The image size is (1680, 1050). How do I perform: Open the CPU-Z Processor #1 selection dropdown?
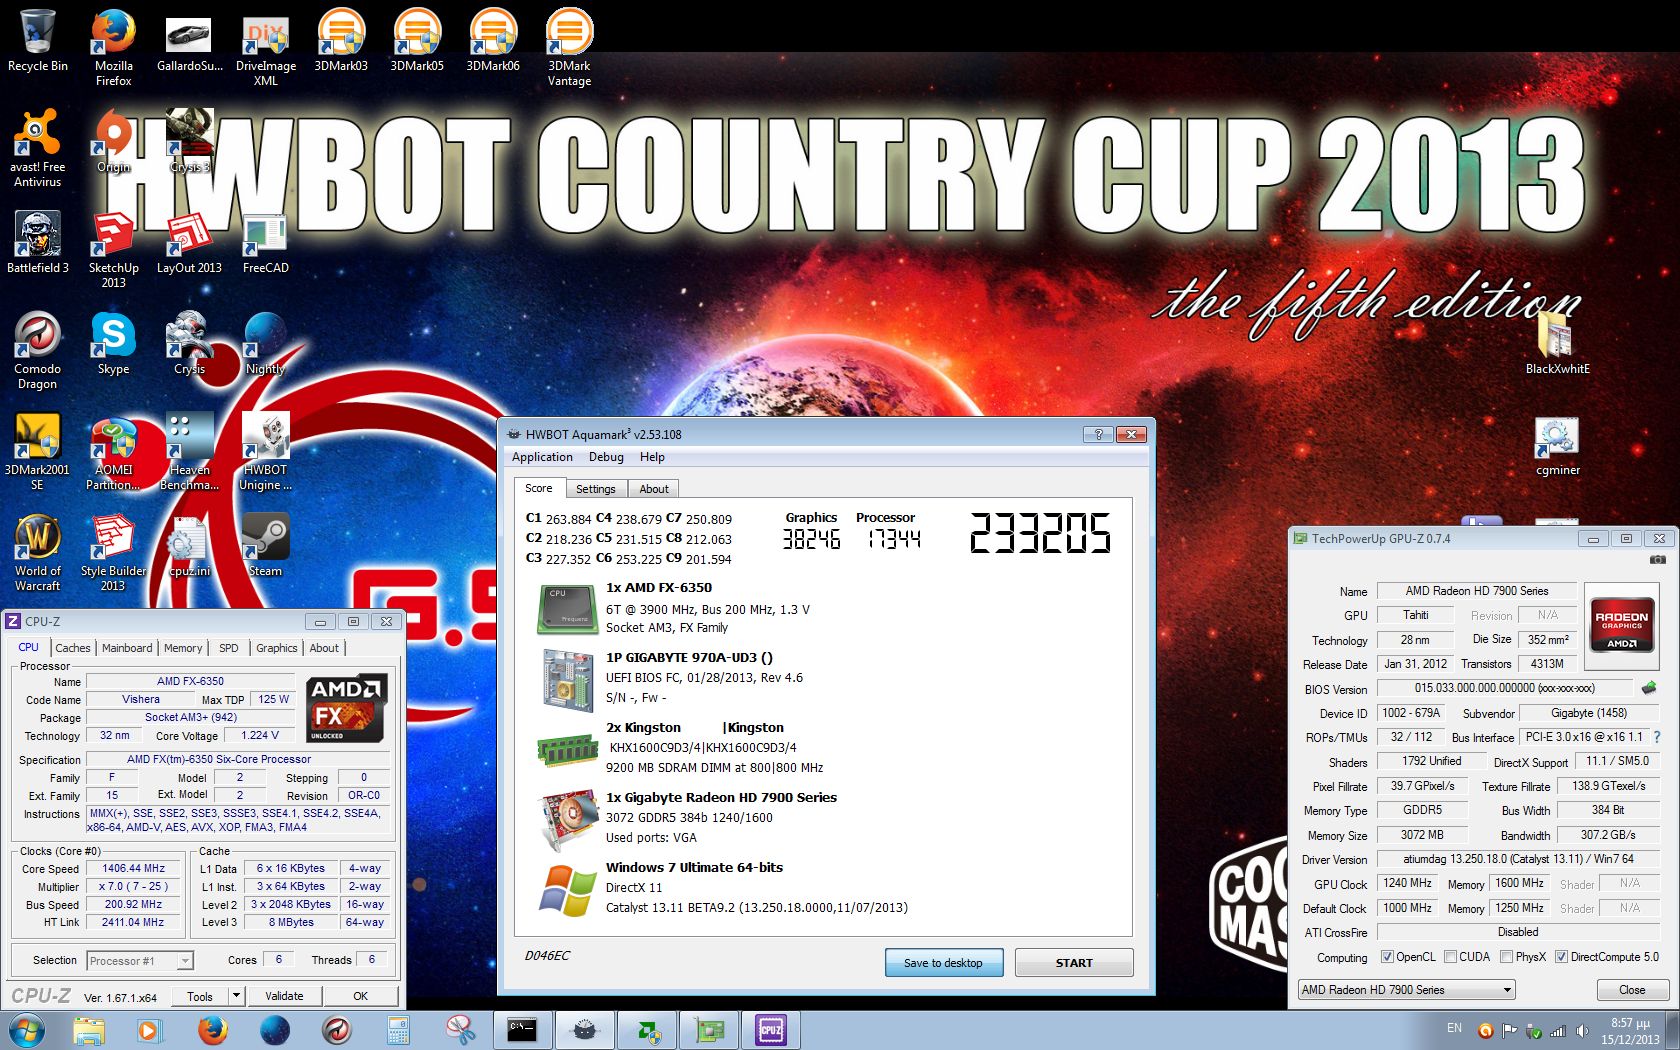[x=140, y=961]
